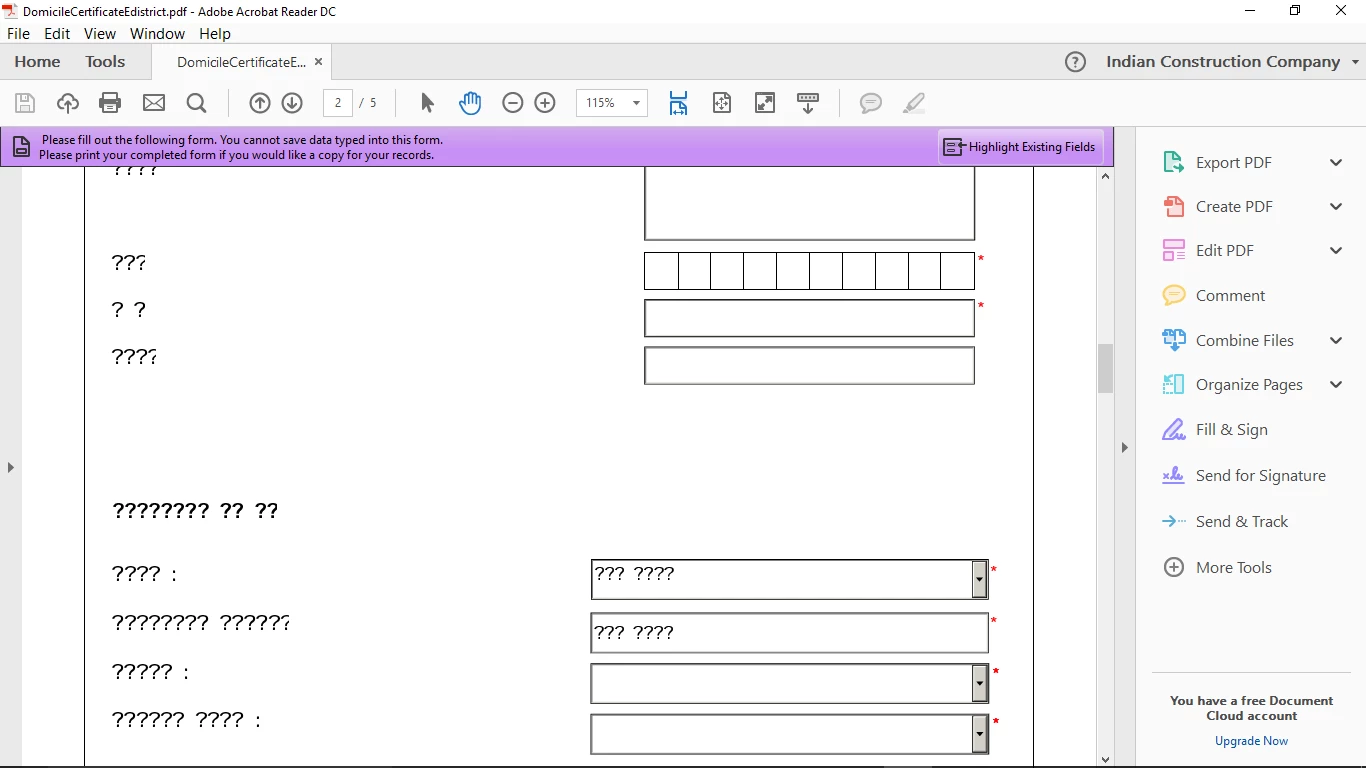
Task: Open the Comment tool
Action: click(1230, 296)
